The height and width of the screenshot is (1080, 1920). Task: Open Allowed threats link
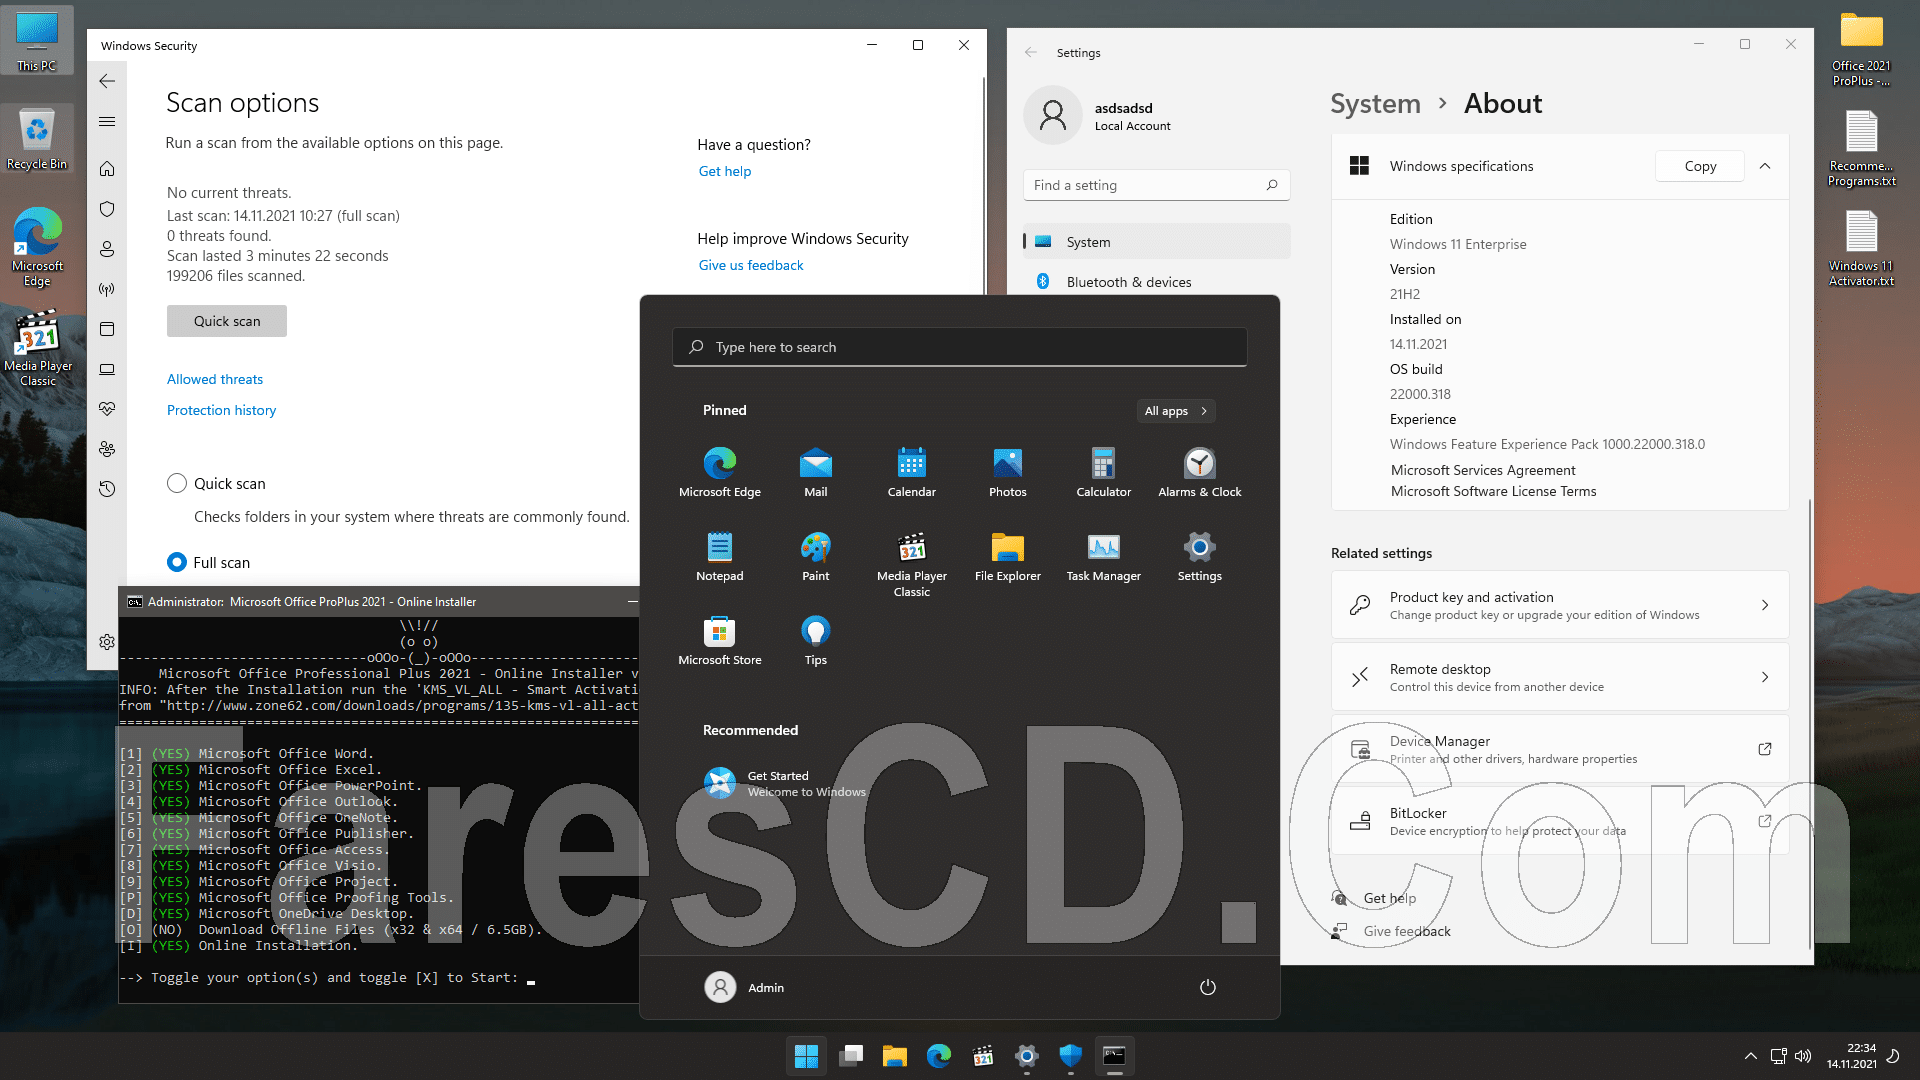(215, 379)
